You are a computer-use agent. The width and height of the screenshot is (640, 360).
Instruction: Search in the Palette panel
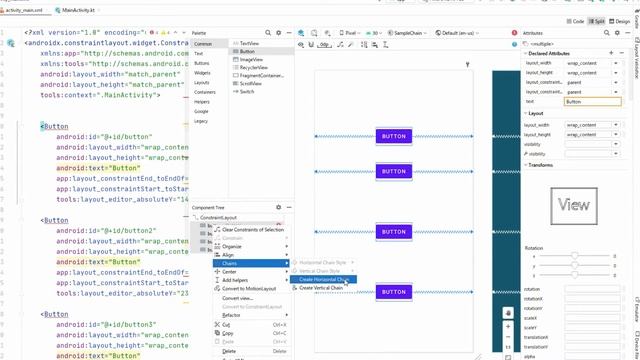pos(268,33)
